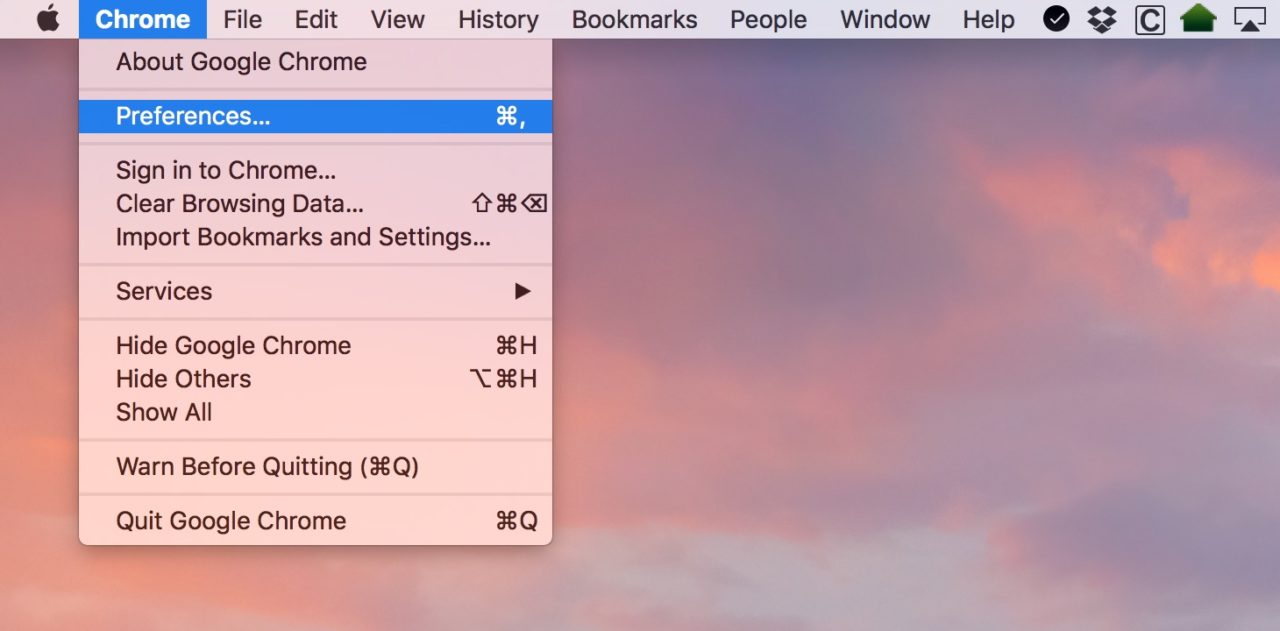Toggle Warn Before Quitting option
The height and width of the screenshot is (631, 1280).
(x=315, y=466)
